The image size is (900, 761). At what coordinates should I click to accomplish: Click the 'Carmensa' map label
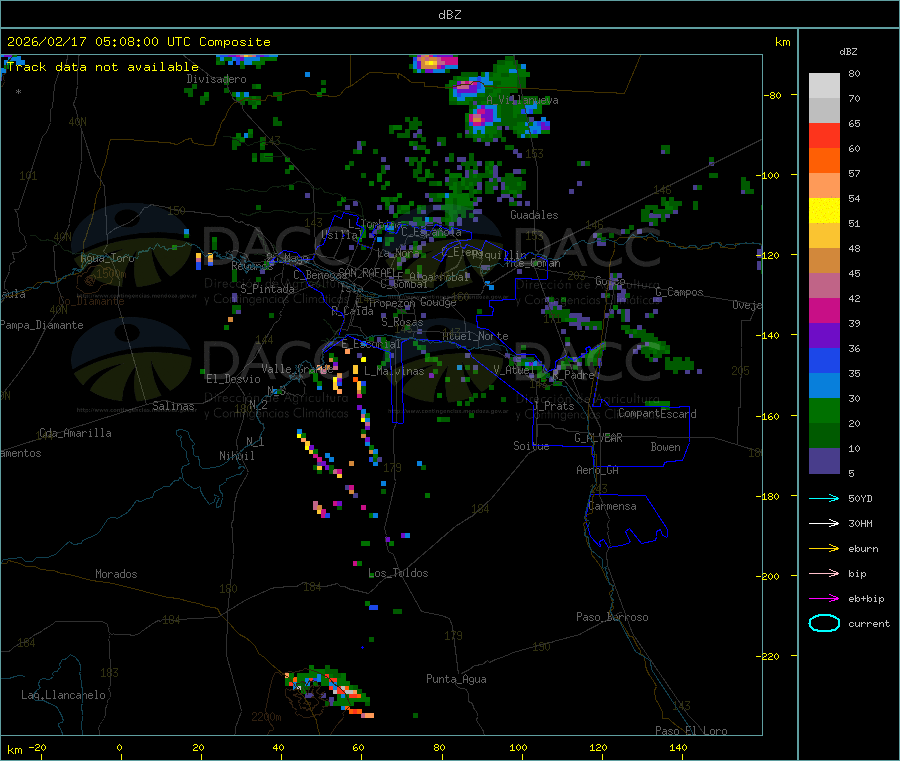click(612, 506)
